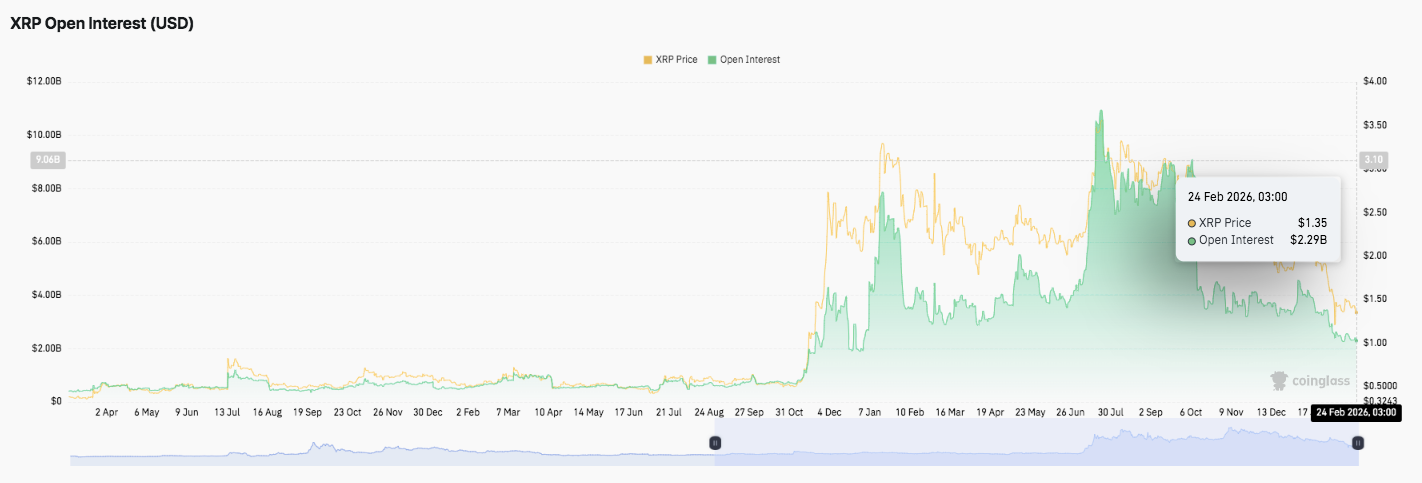The image size is (1422, 483).
Task: Click the XRP Open Interest (USD) title
Action: point(101,24)
